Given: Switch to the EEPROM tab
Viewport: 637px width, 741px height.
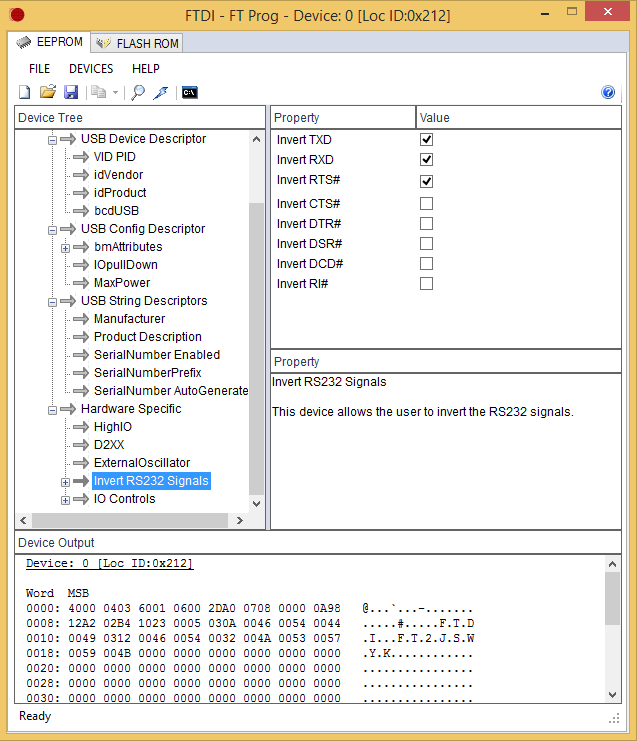Looking at the screenshot, I should coord(50,42).
